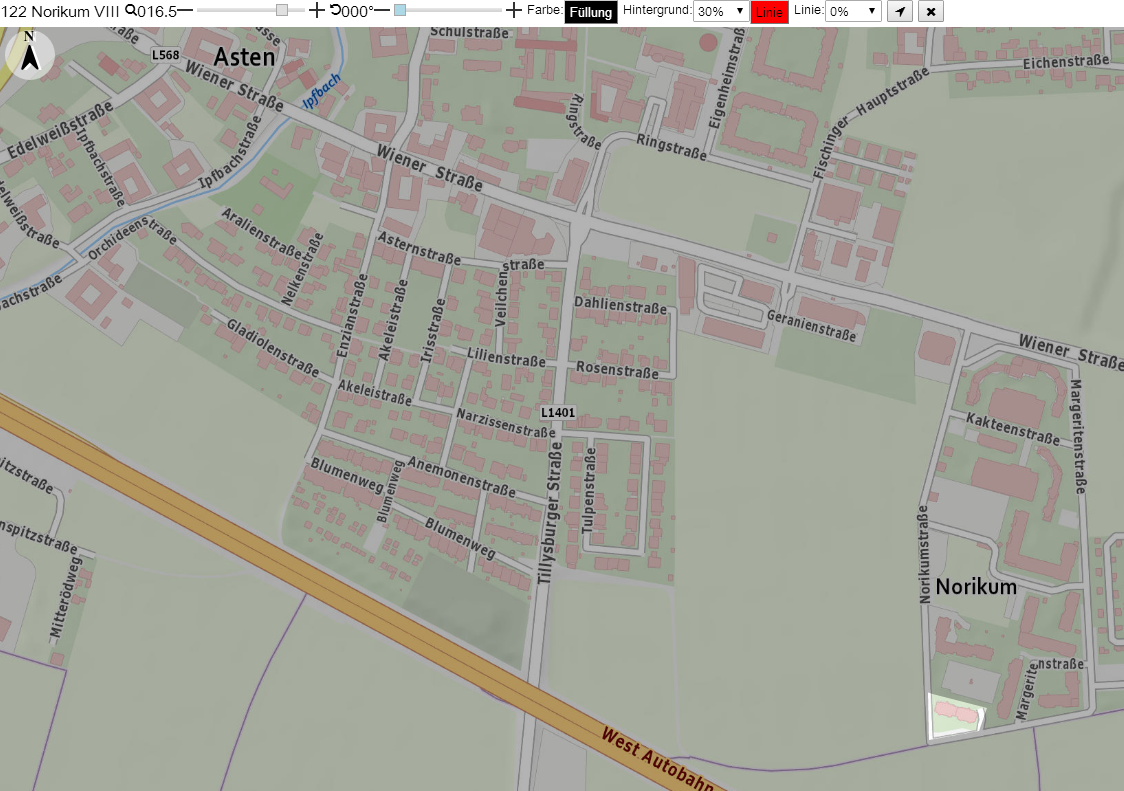
Task: Open the Hintergrund 30% dropdown
Action: (720, 11)
